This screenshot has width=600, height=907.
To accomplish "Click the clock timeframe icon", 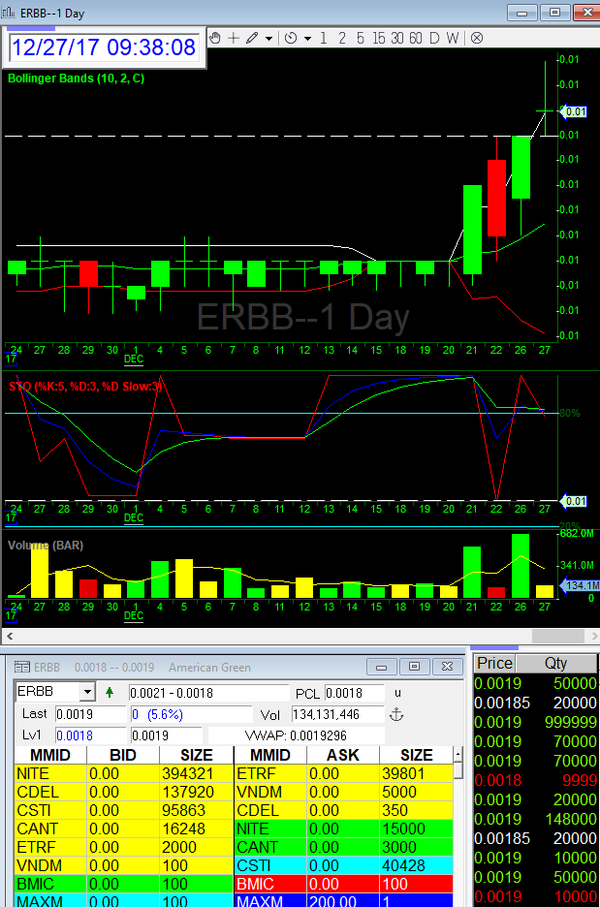I will click(x=290, y=38).
